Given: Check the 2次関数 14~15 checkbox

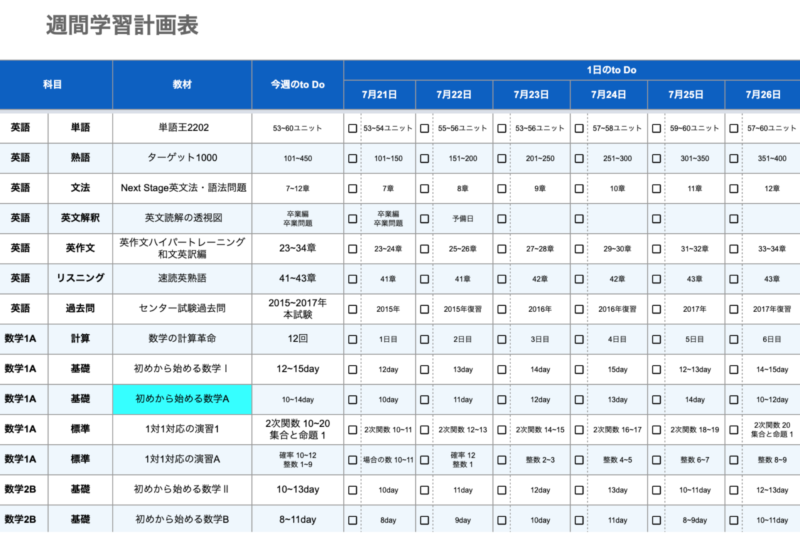Looking at the screenshot, I should [x=502, y=430].
